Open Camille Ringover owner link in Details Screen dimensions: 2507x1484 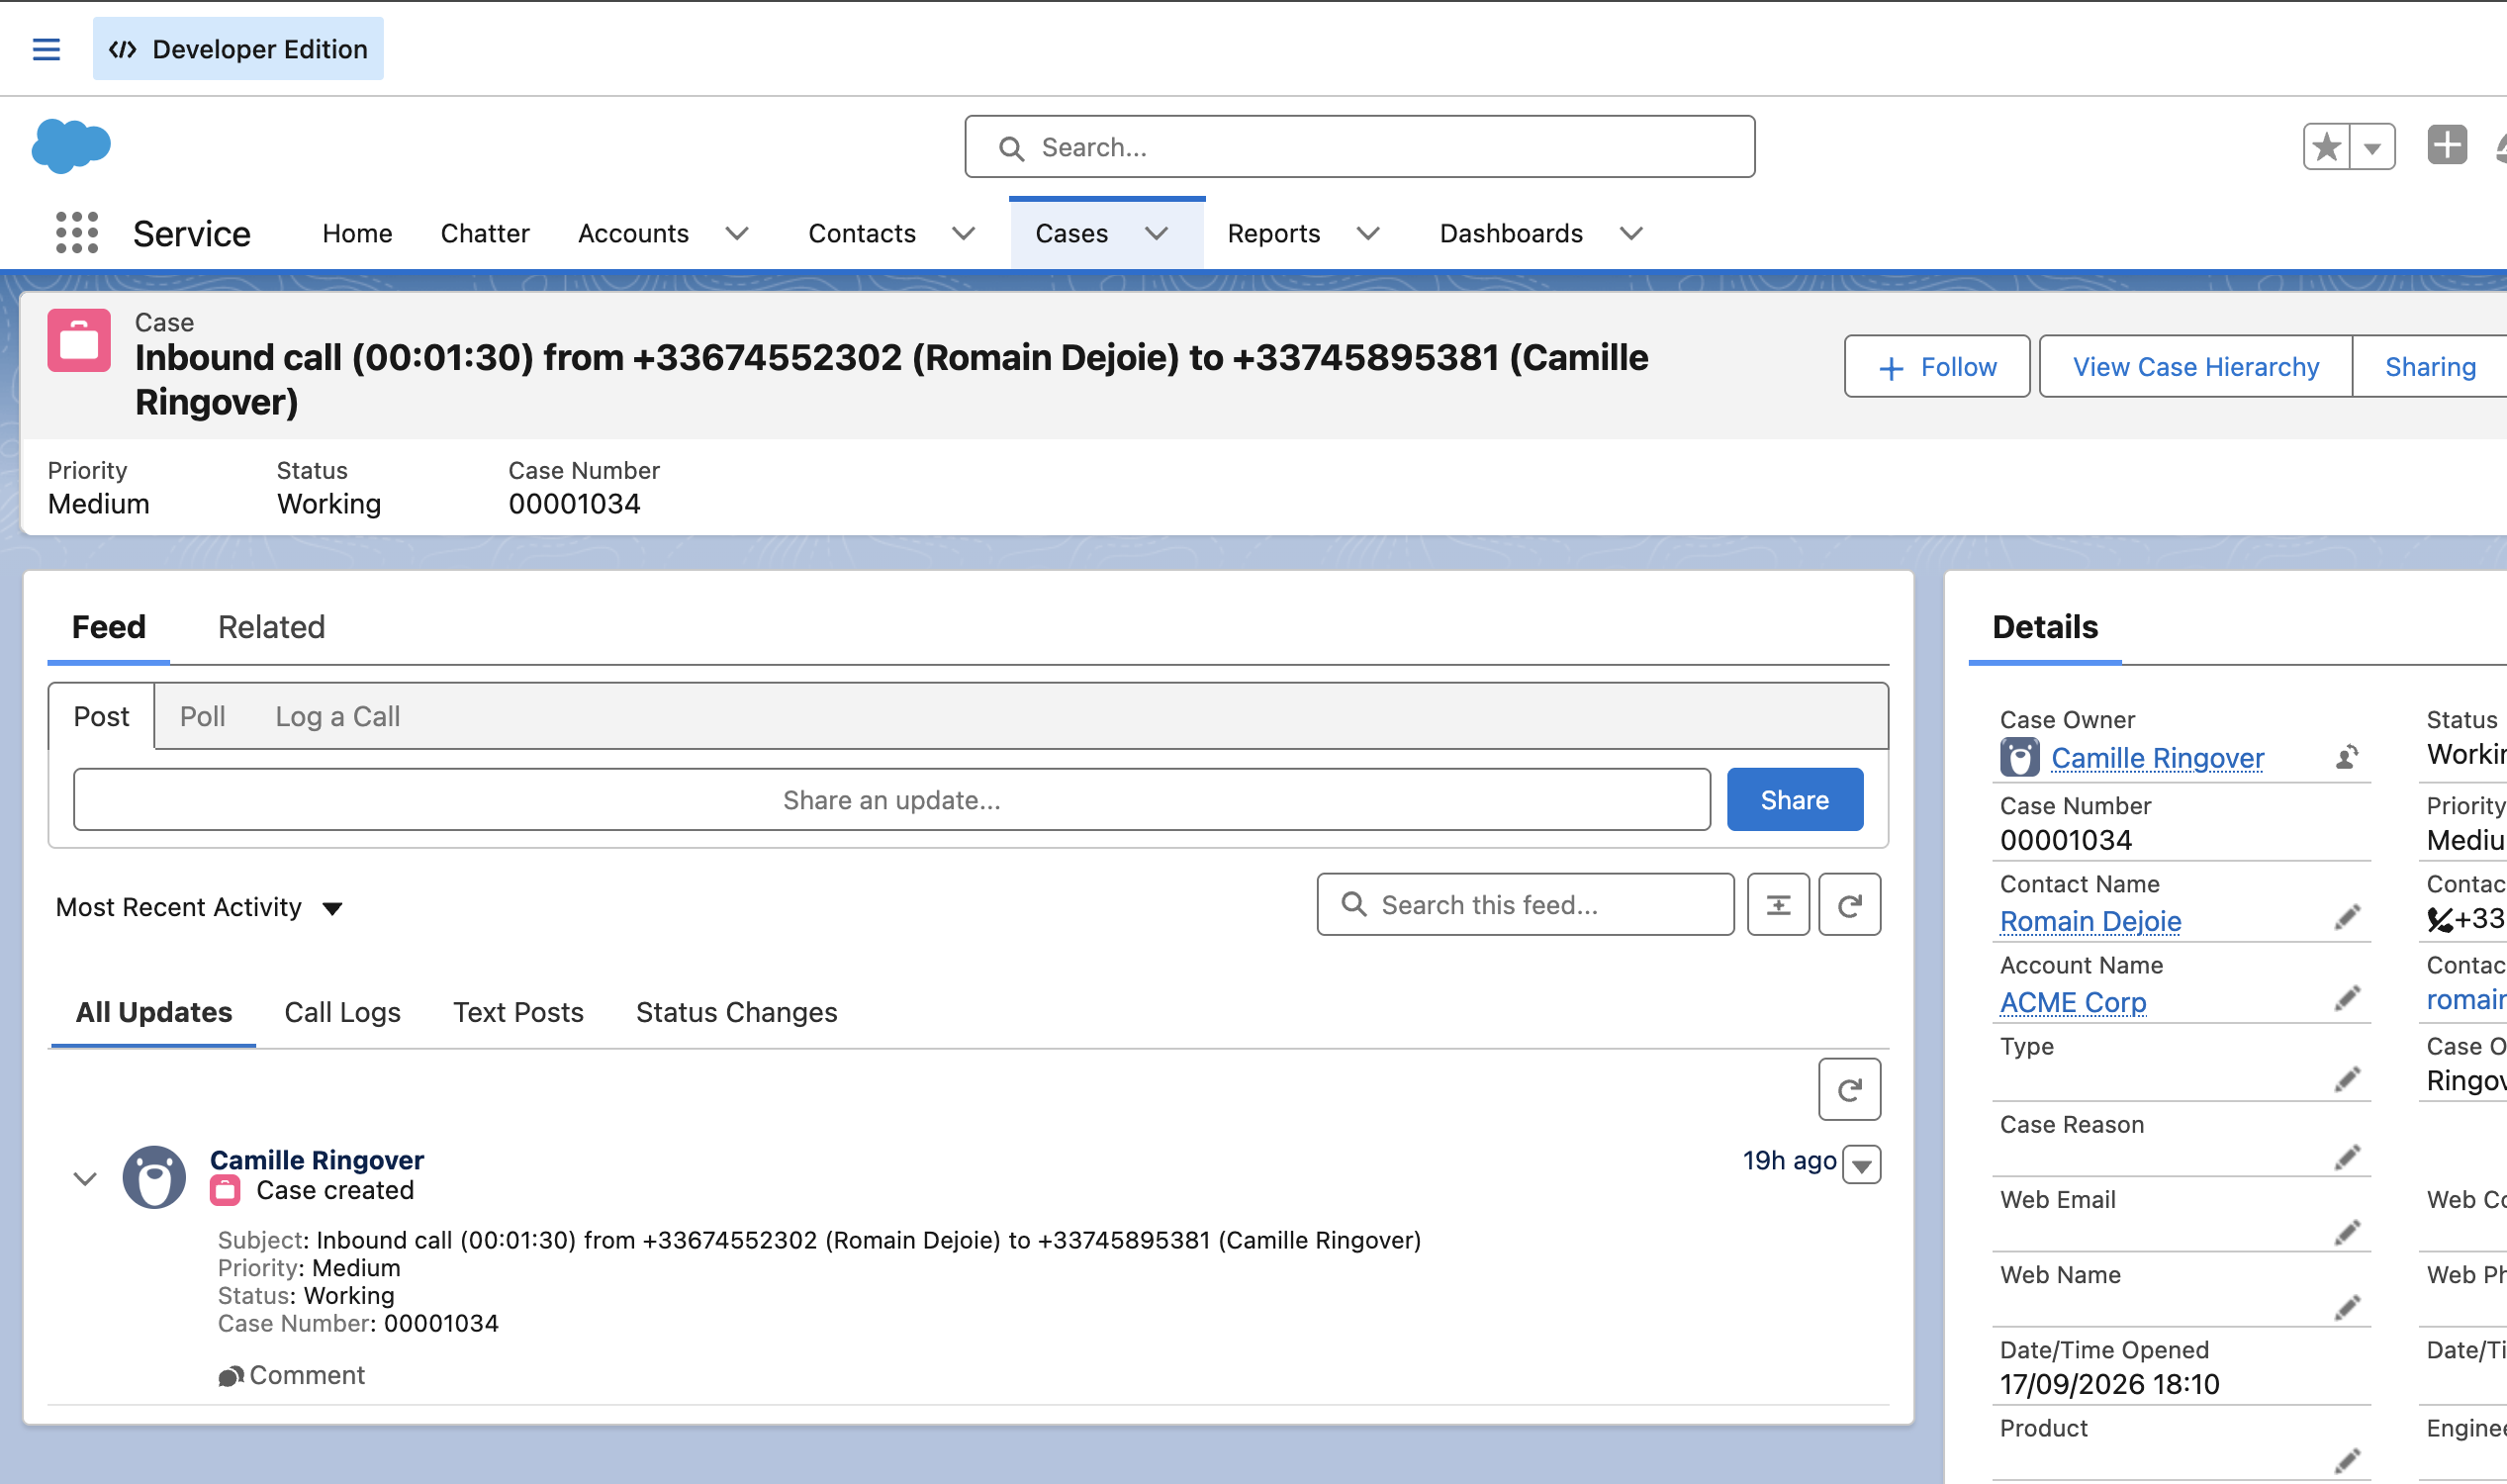(x=2157, y=758)
